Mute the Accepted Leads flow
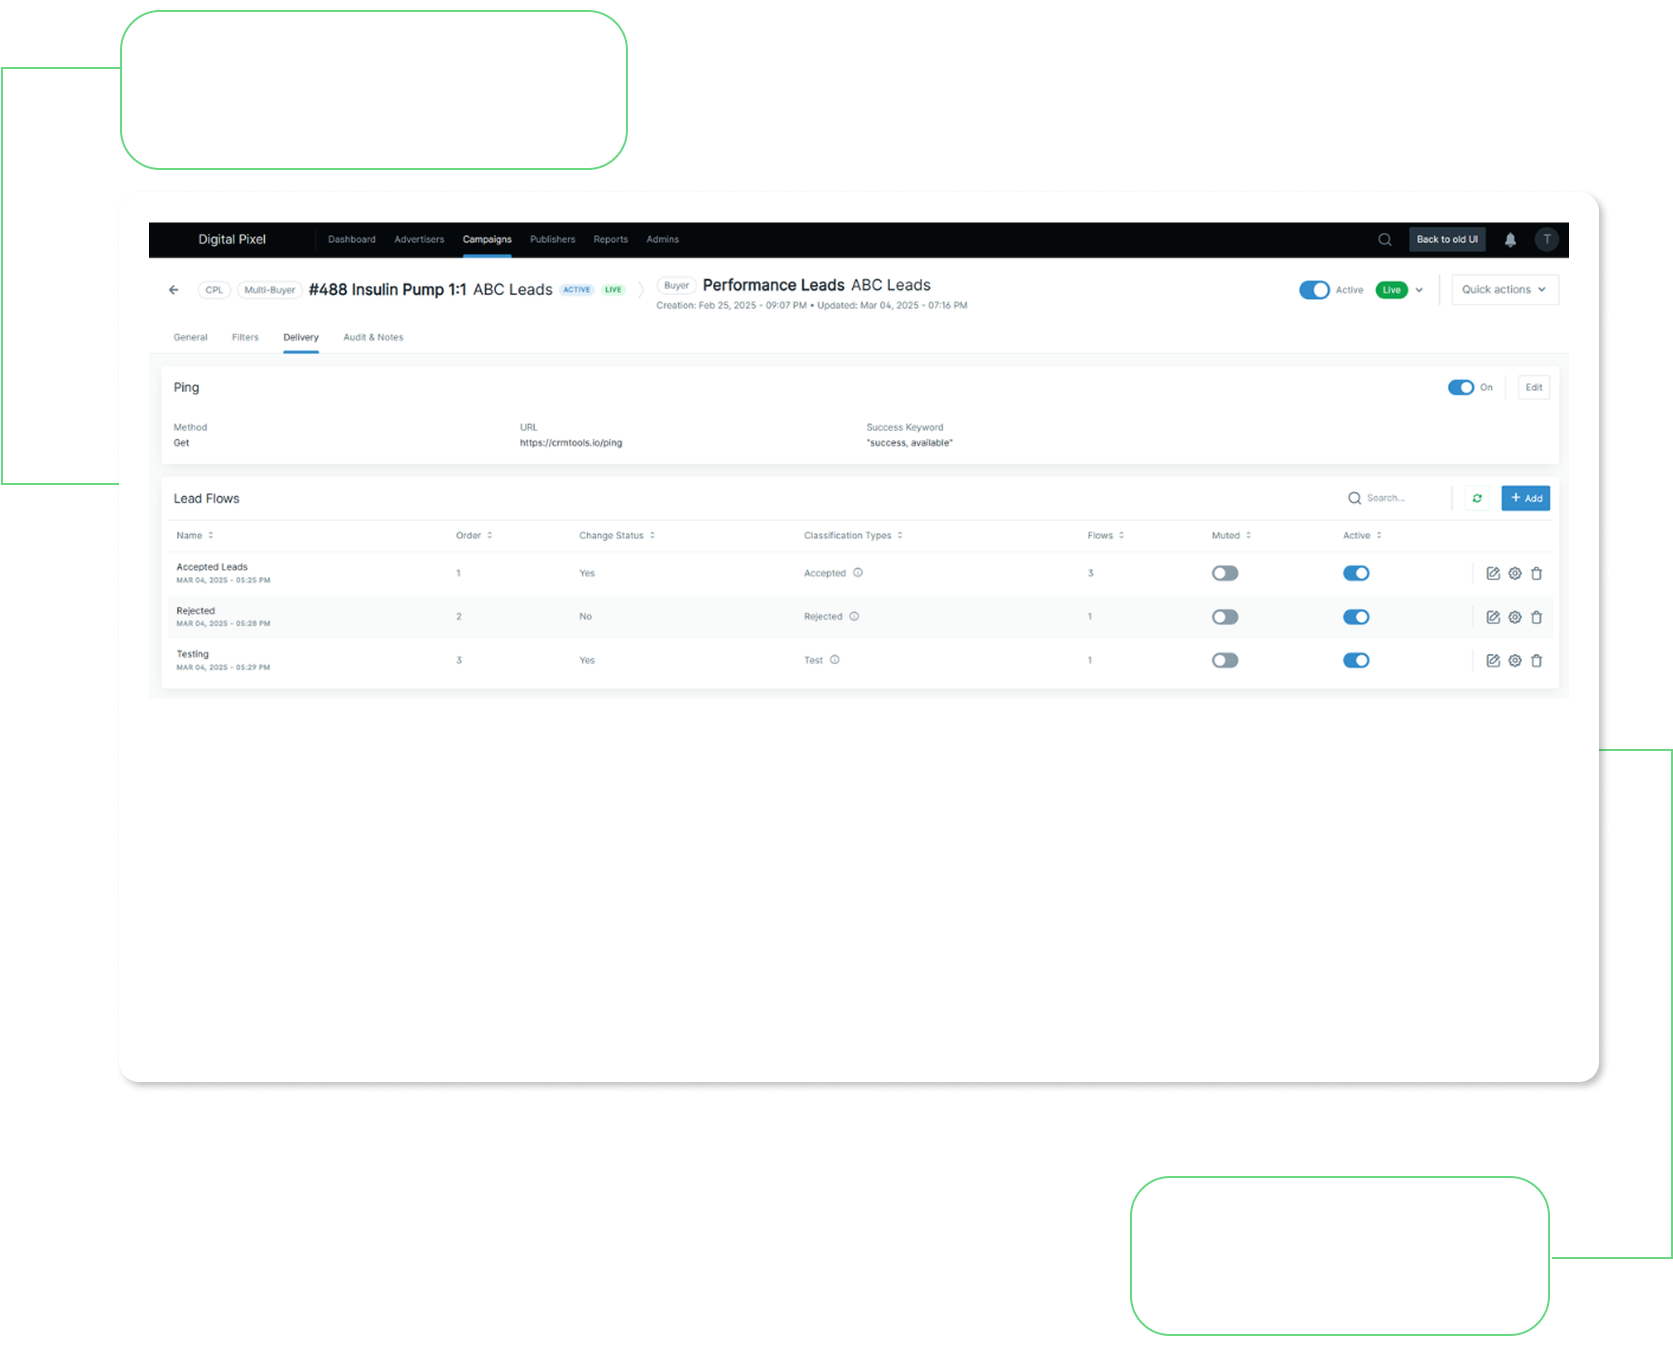The image size is (1673, 1352). click(x=1225, y=573)
